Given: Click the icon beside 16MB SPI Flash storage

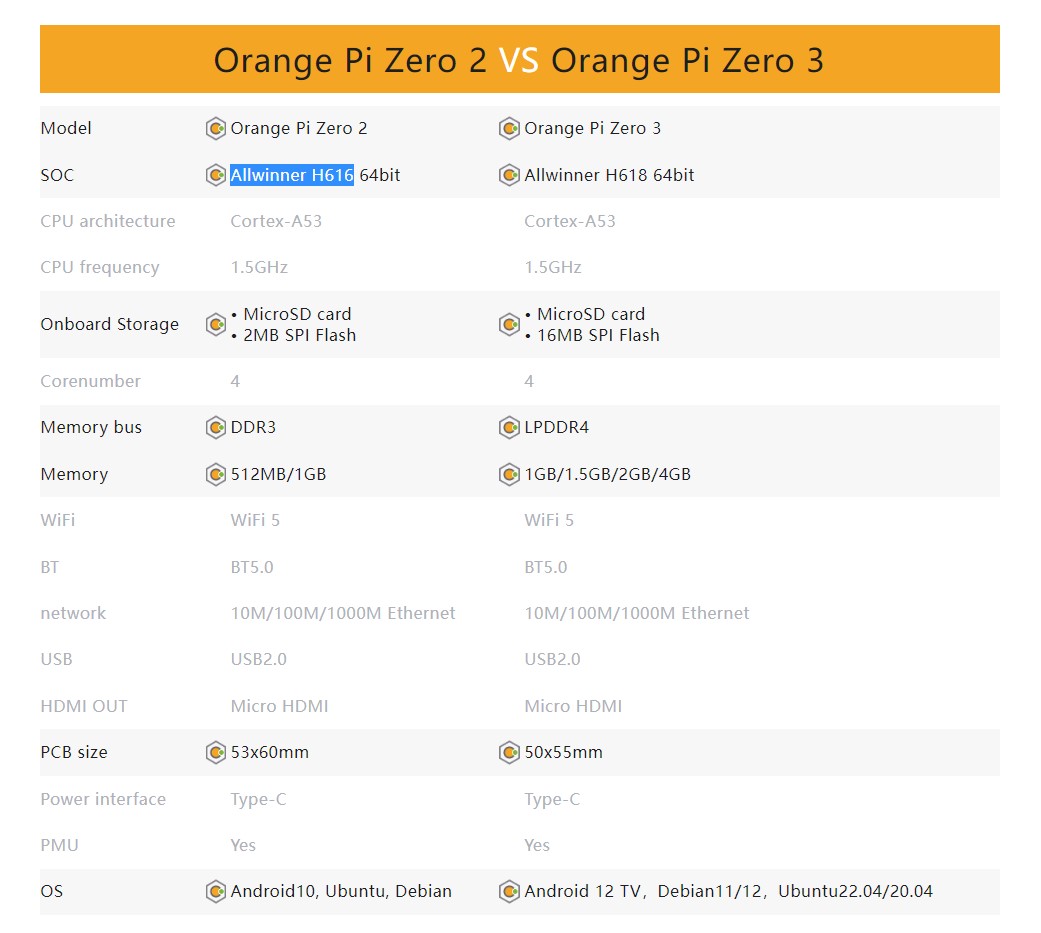Looking at the screenshot, I should [509, 325].
